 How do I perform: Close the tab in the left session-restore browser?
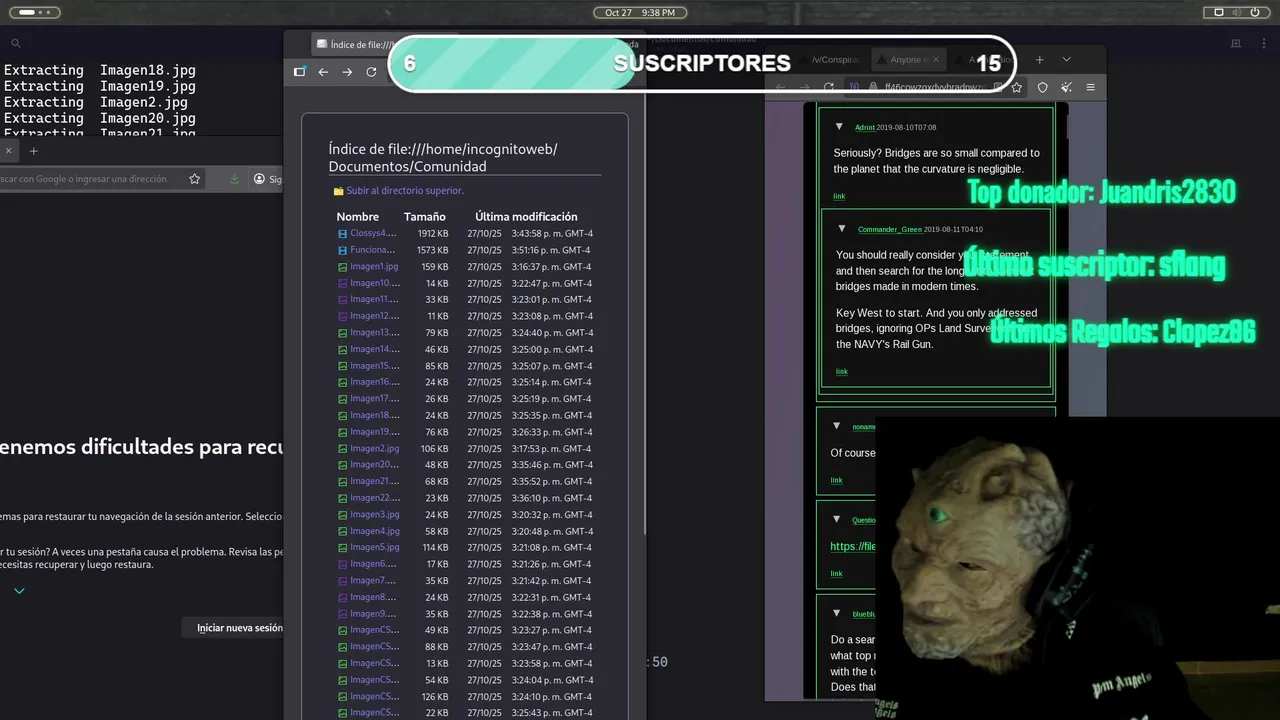coord(8,151)
